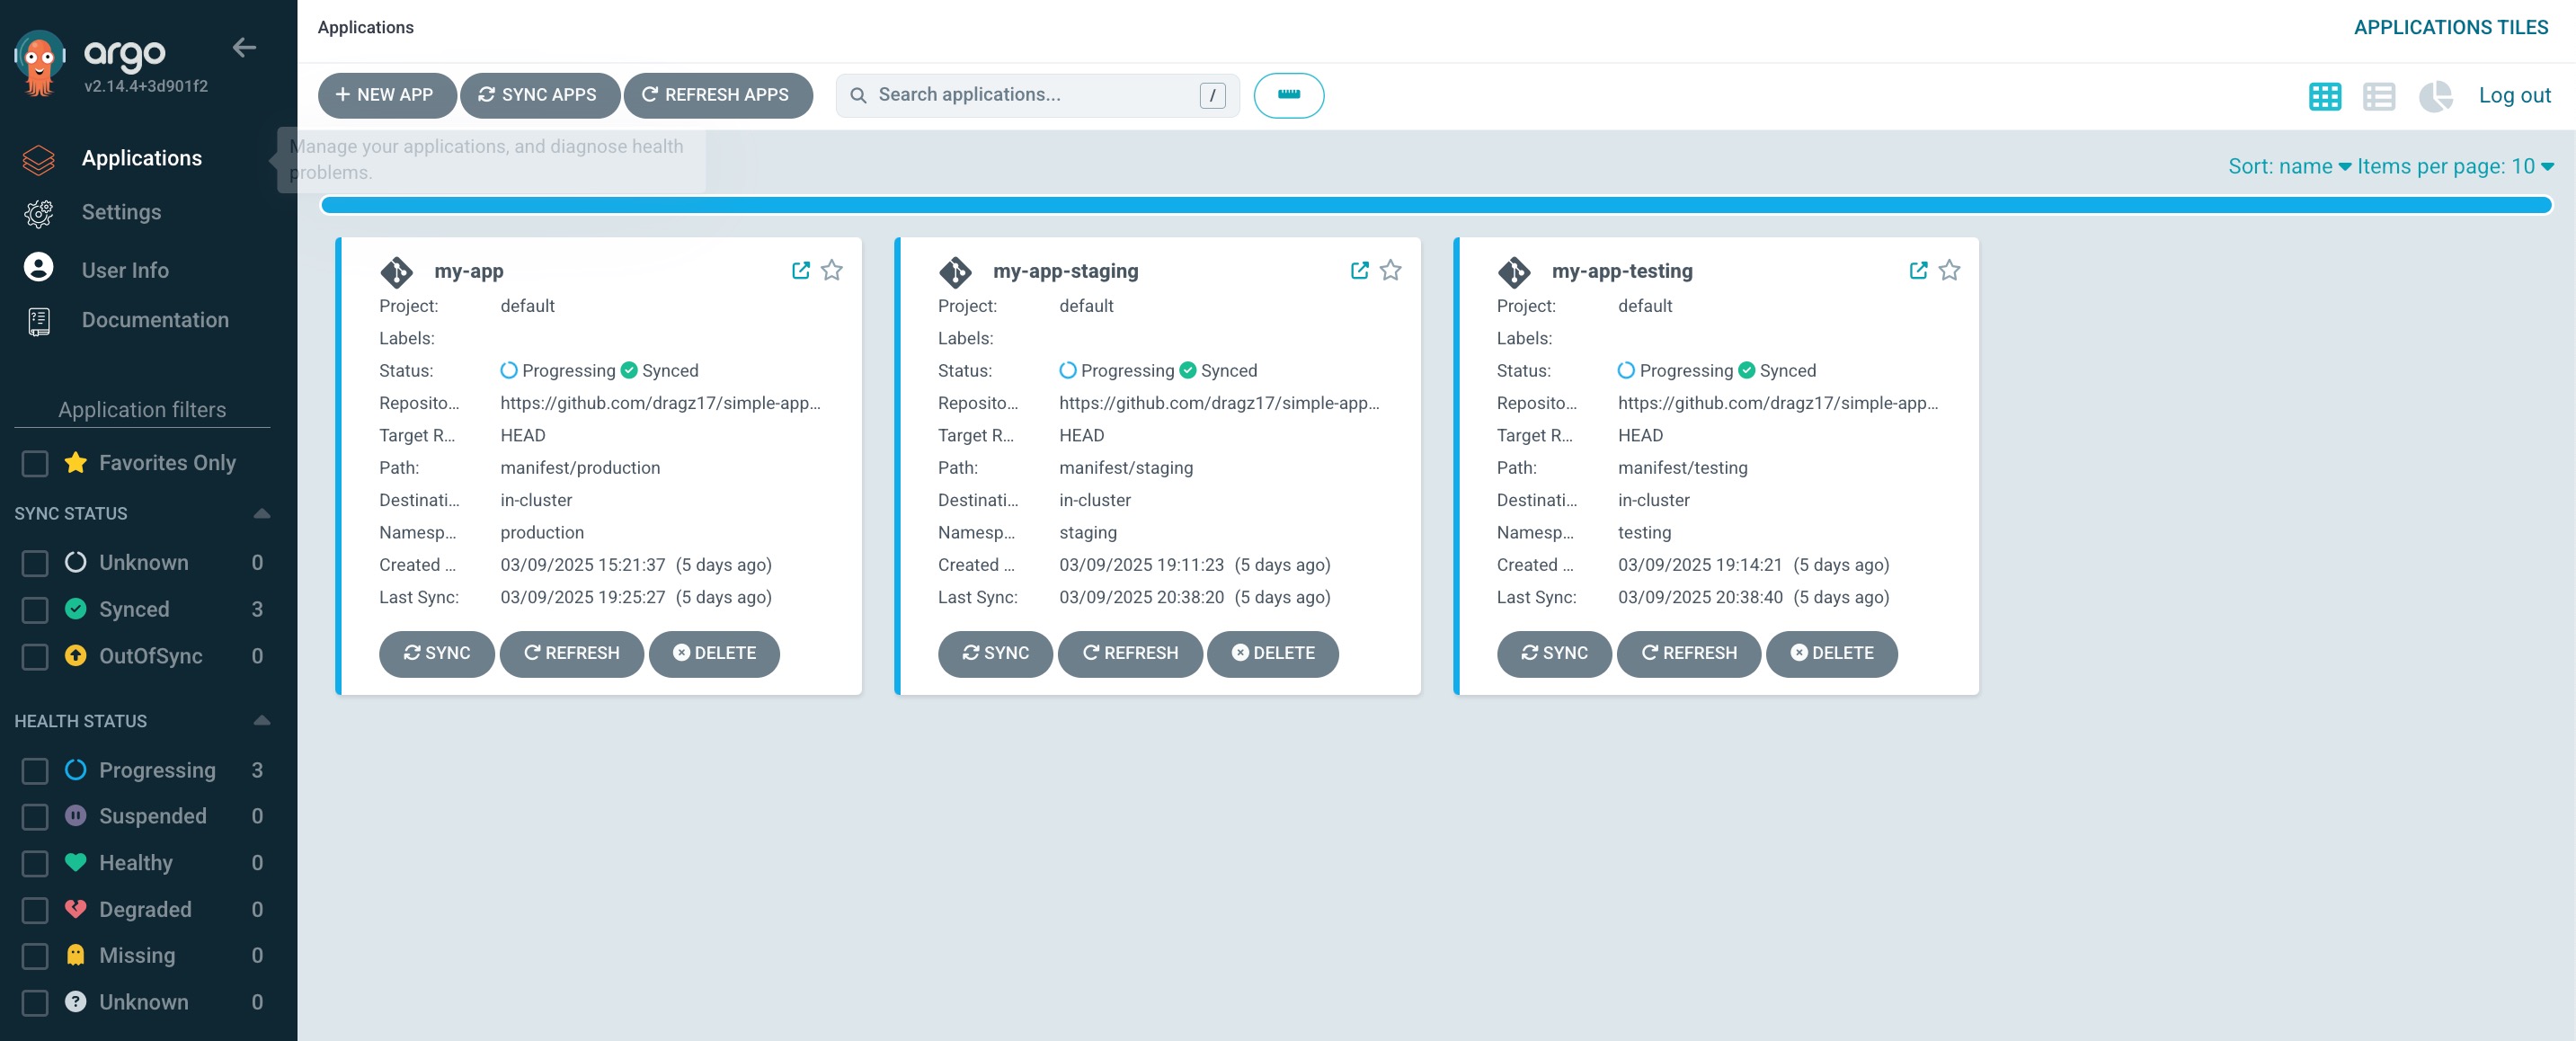
Task: Switch to list view icon
Action: tap(2378, 96)
